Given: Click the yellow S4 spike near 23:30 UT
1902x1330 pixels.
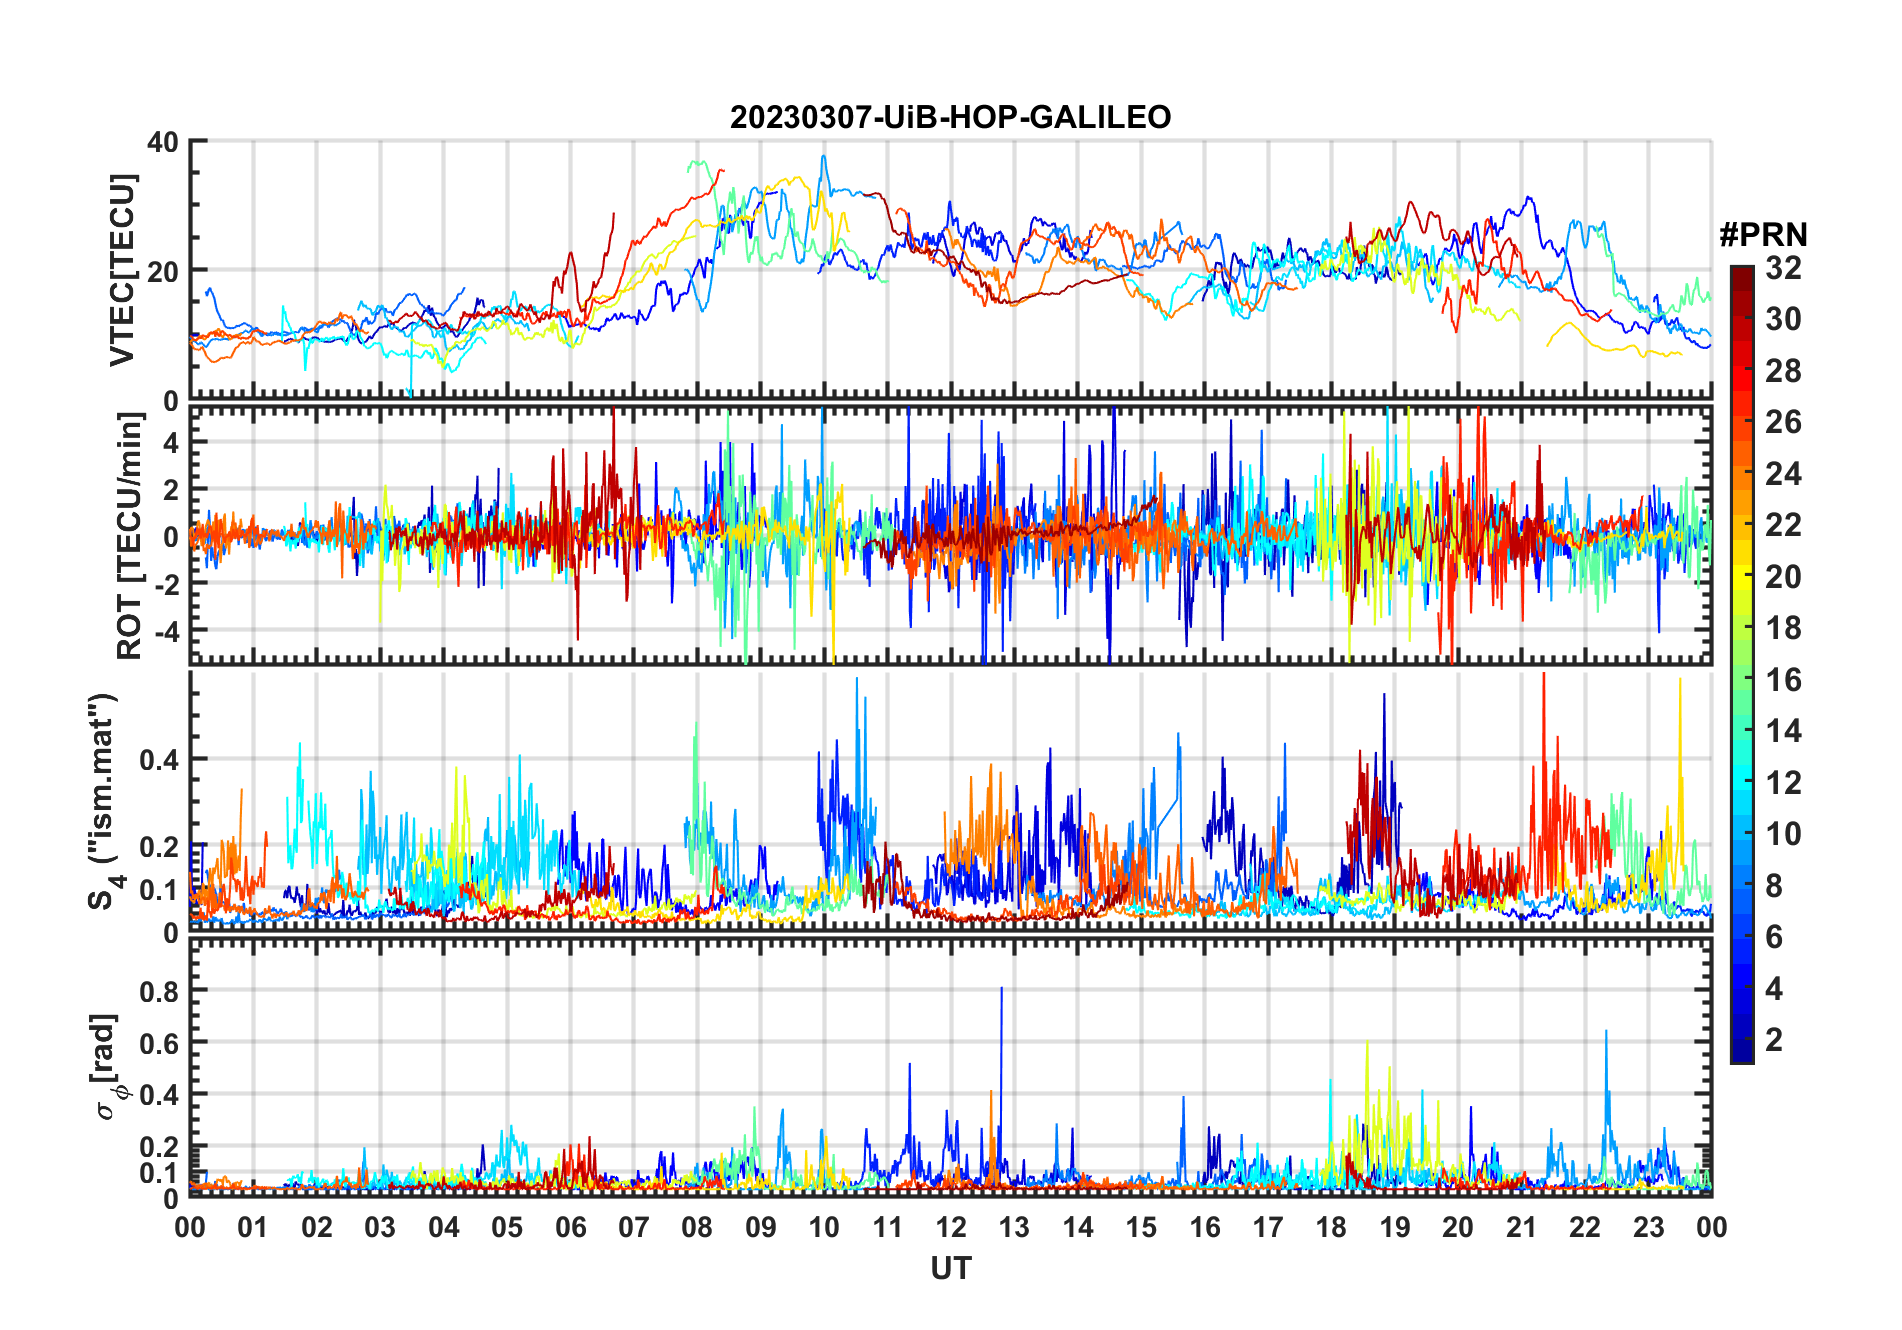Looking at the screenshot, I should [1679, 770].
